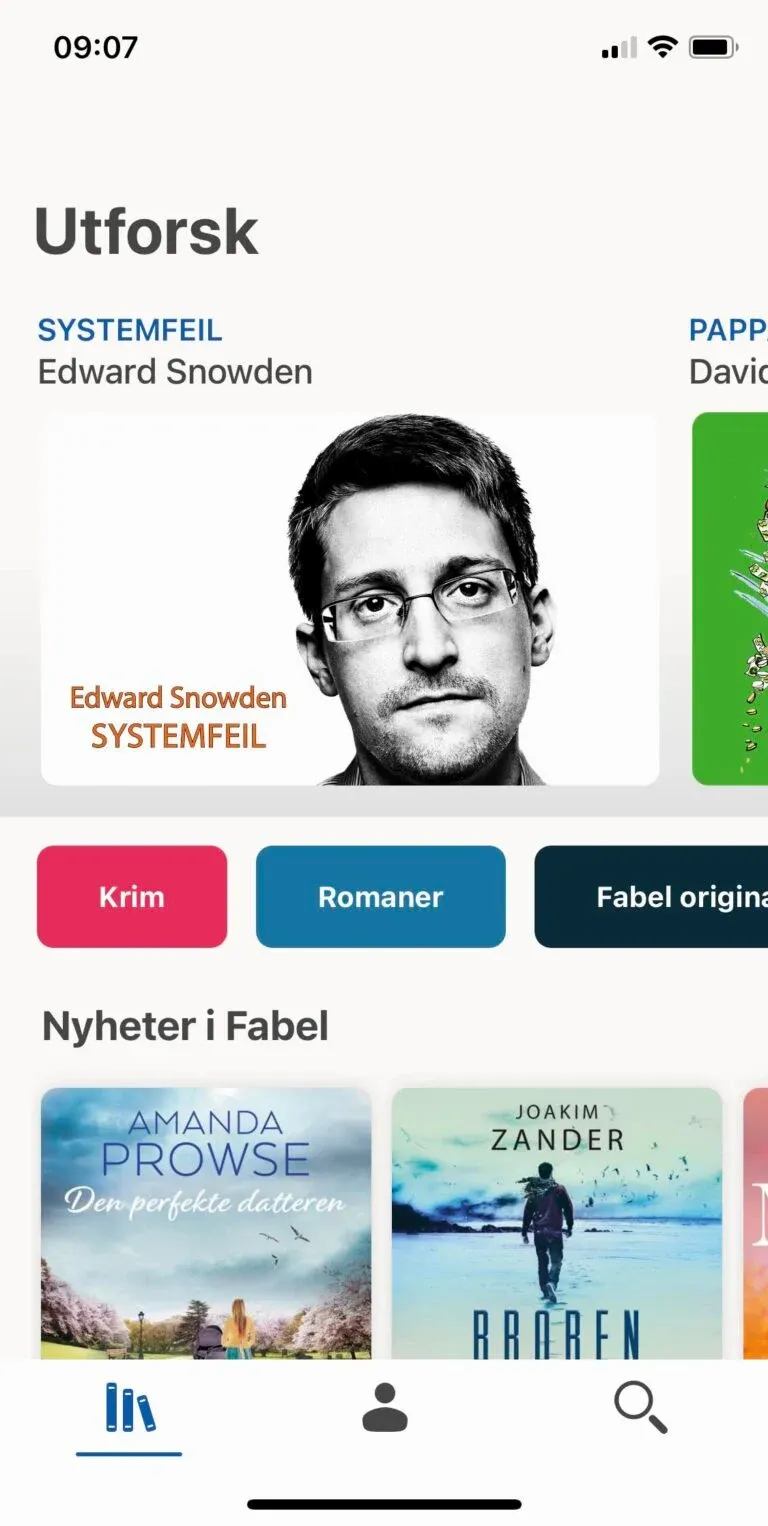Open the Fabel originals category button
Image resolution: width=768 pixels, height=1526 pixels.
pyautogui.click(x=651, y=897)
